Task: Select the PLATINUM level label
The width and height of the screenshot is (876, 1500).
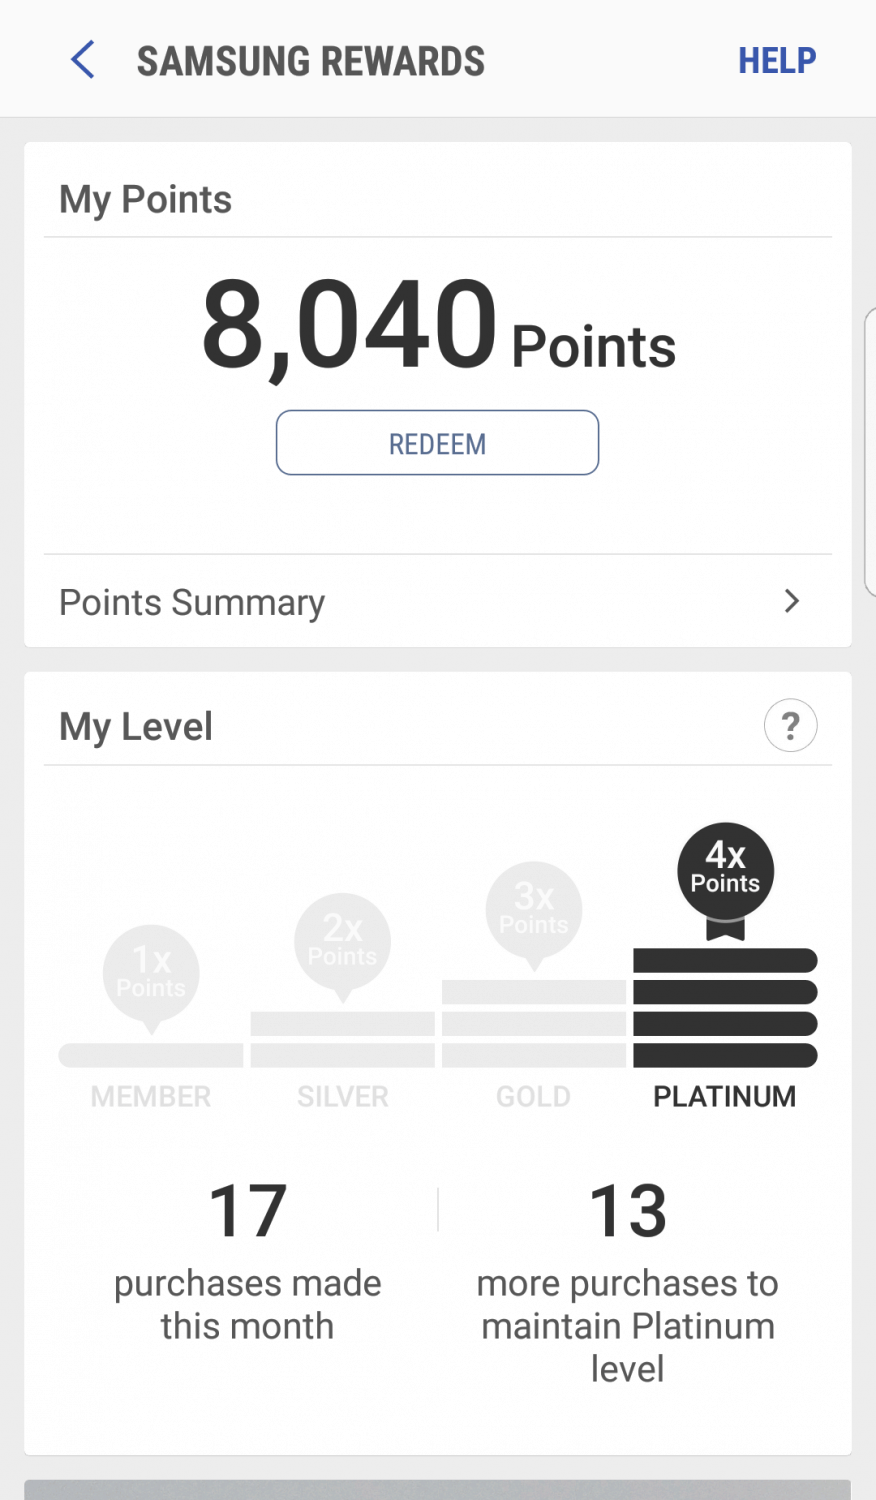Action: pos(725,1097)
